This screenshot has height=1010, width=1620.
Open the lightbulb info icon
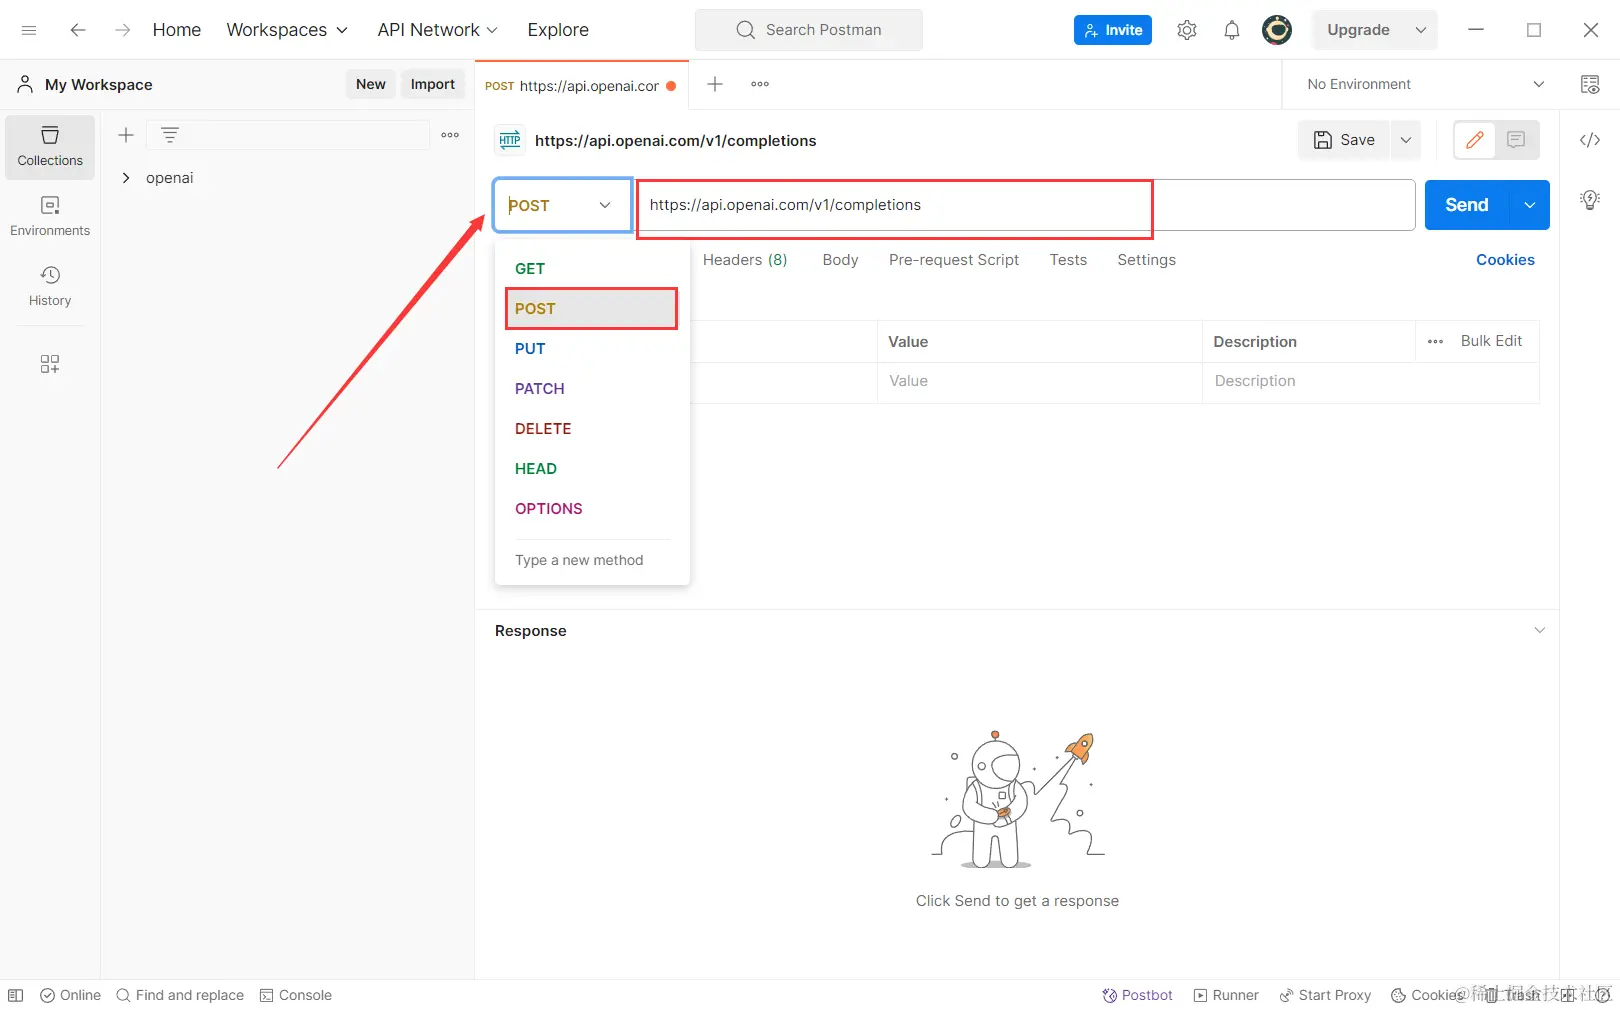1590,200
